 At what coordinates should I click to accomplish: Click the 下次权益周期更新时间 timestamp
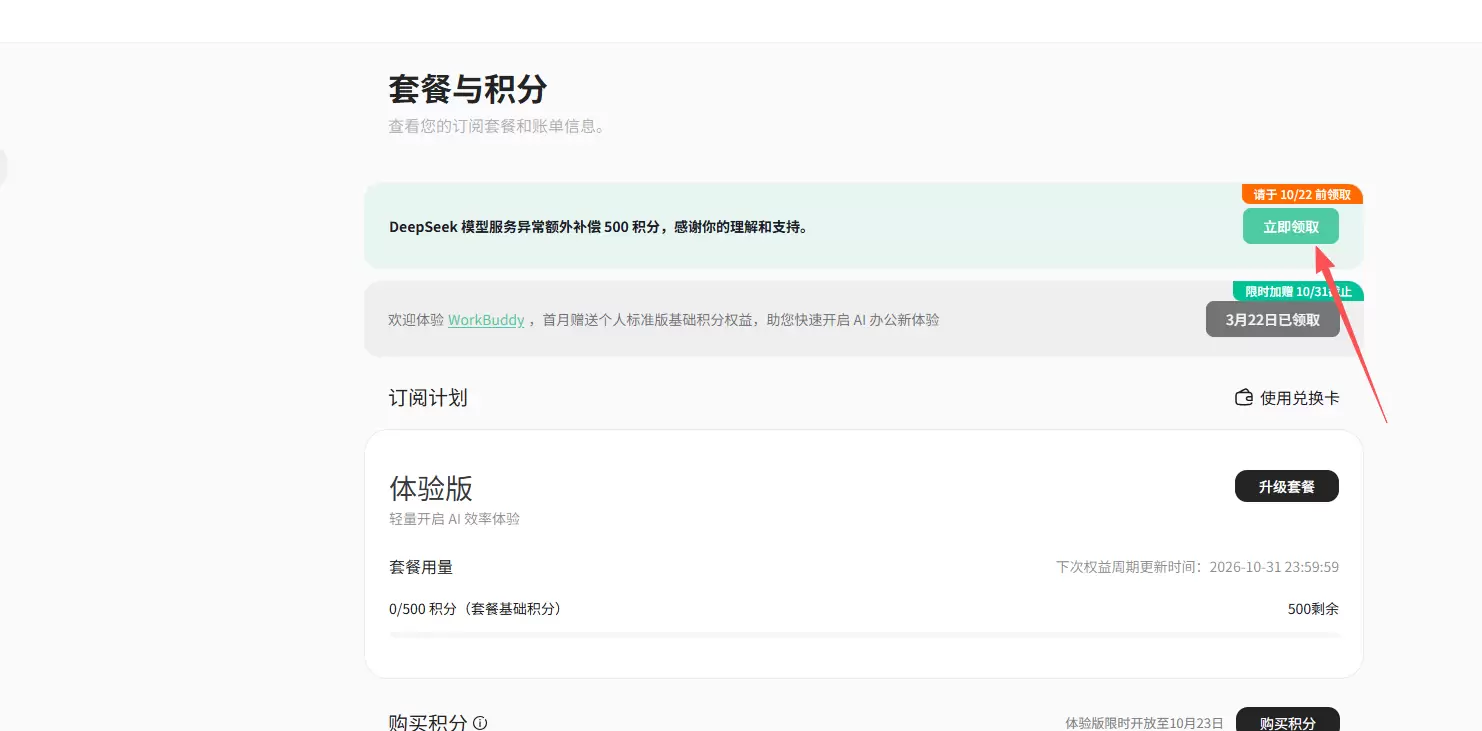[1197, 567]
